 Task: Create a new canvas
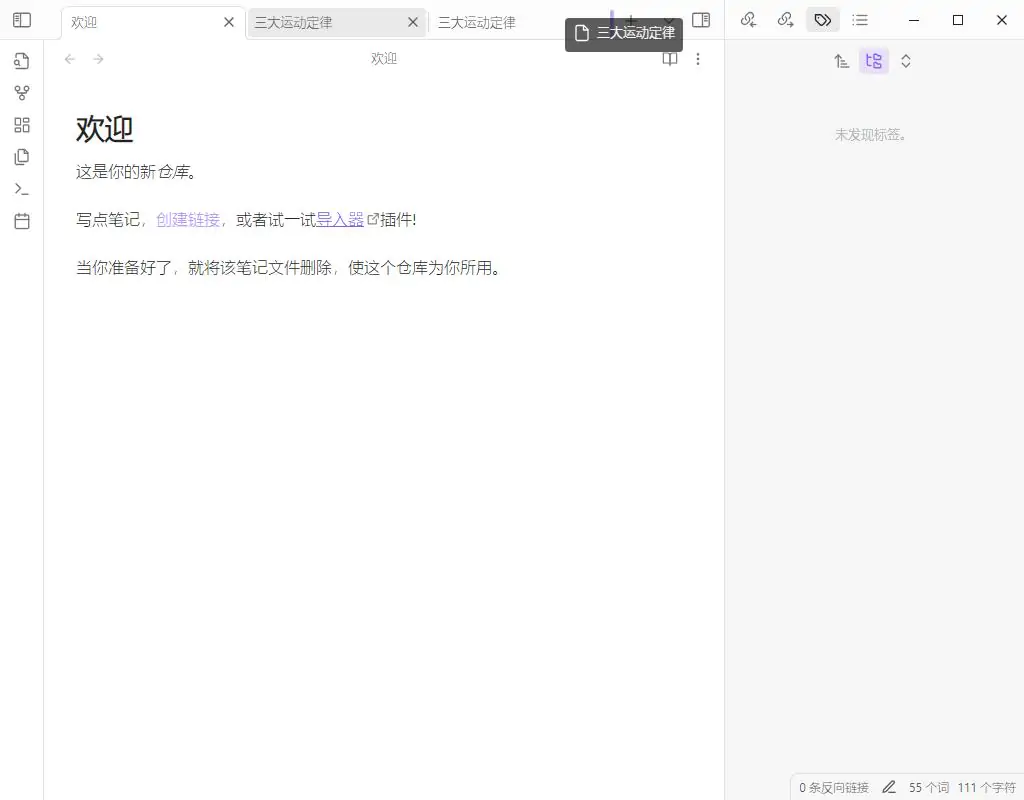(21, 125)
